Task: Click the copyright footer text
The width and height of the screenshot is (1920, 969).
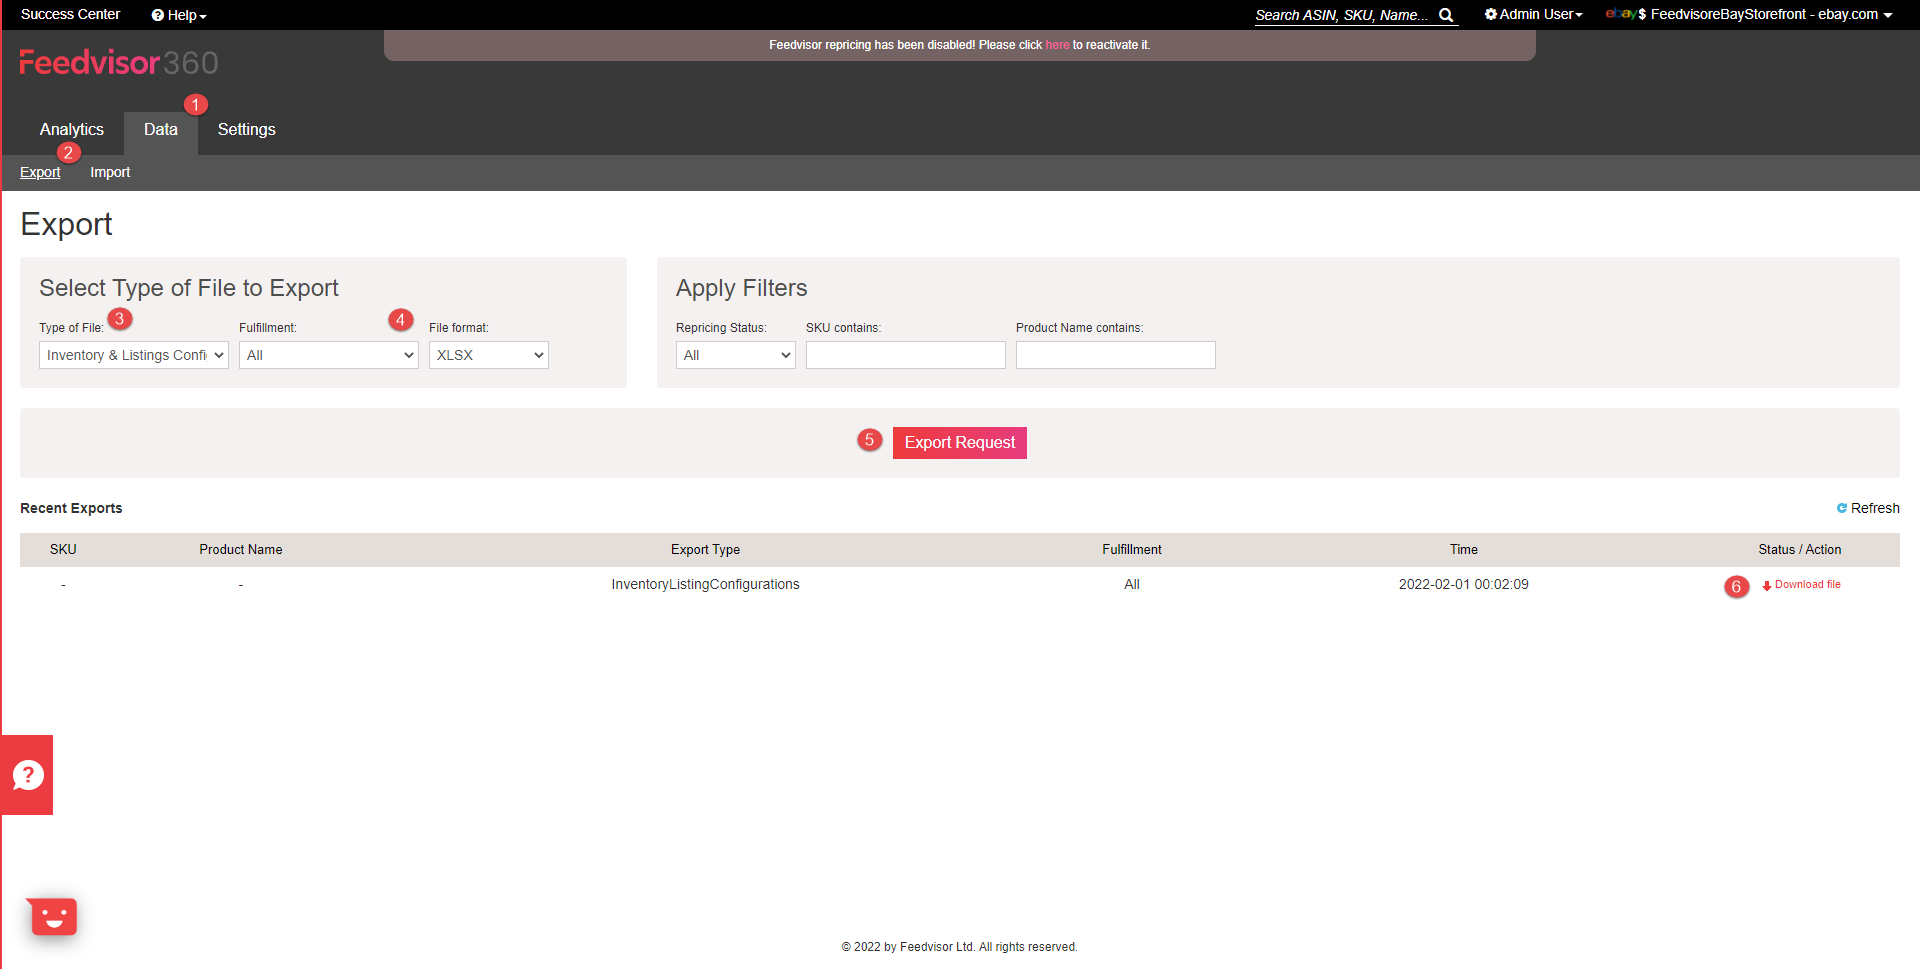Action: tap(960, 947)
